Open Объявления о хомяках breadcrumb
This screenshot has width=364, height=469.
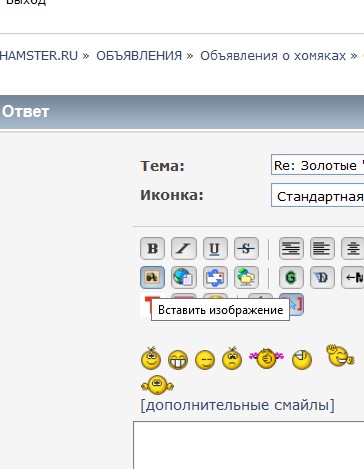(x=273, y=56)
